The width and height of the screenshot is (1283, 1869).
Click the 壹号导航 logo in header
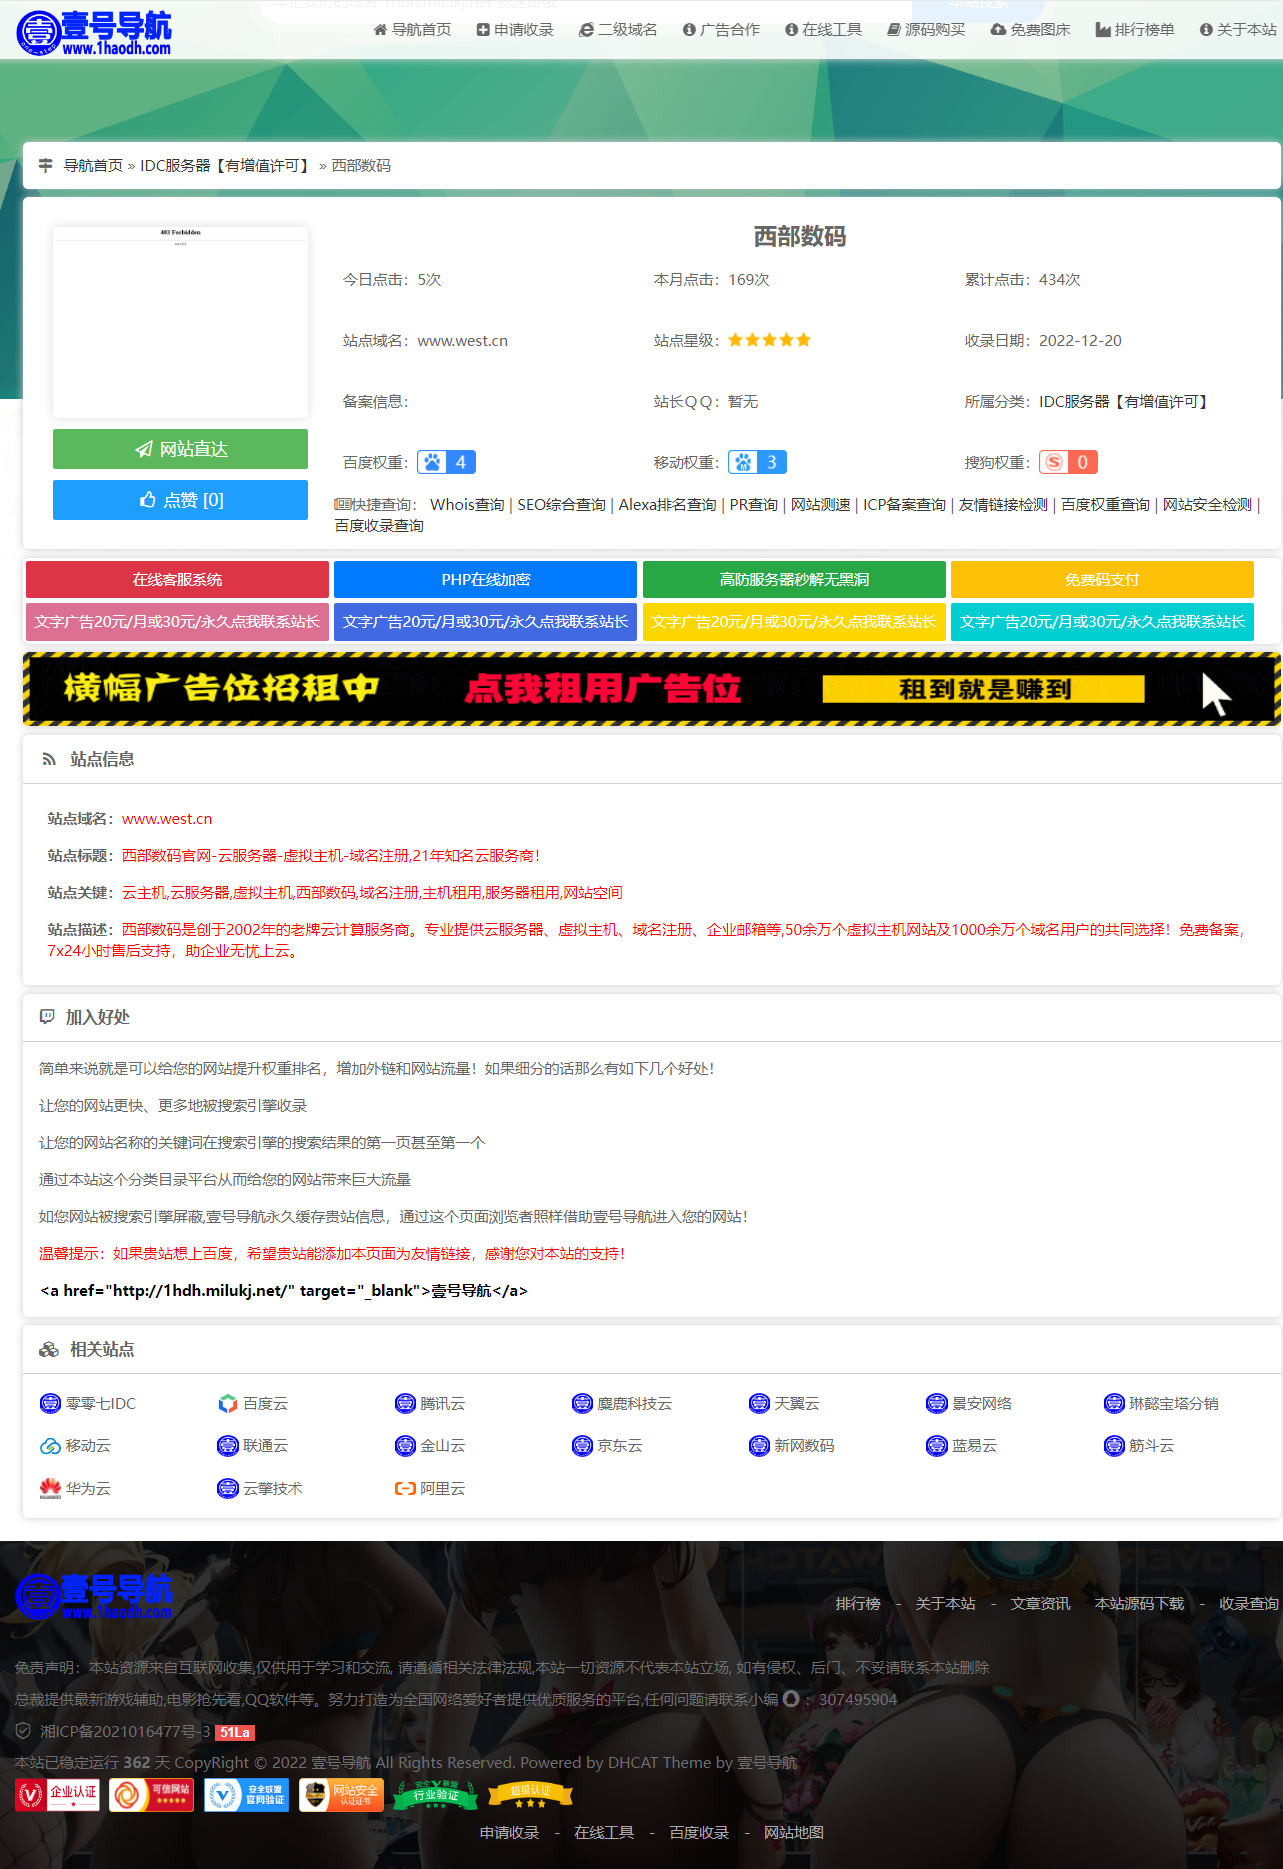coord(94,32)
